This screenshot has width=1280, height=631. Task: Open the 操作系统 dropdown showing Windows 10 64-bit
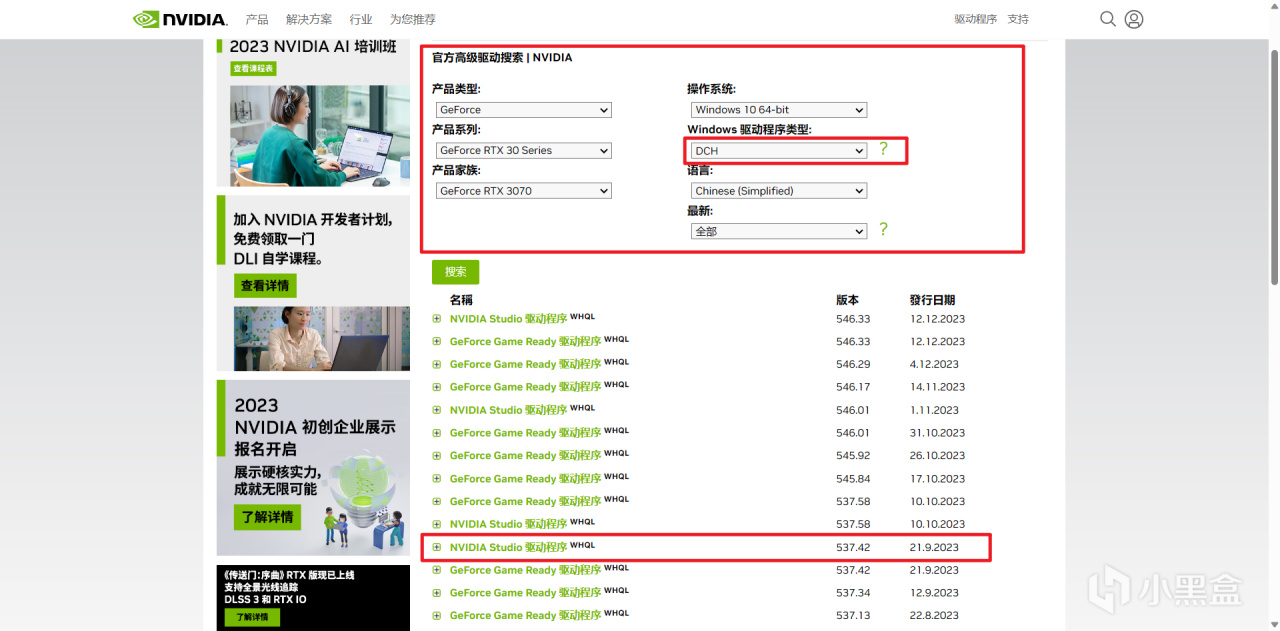(x=779, y=110)
